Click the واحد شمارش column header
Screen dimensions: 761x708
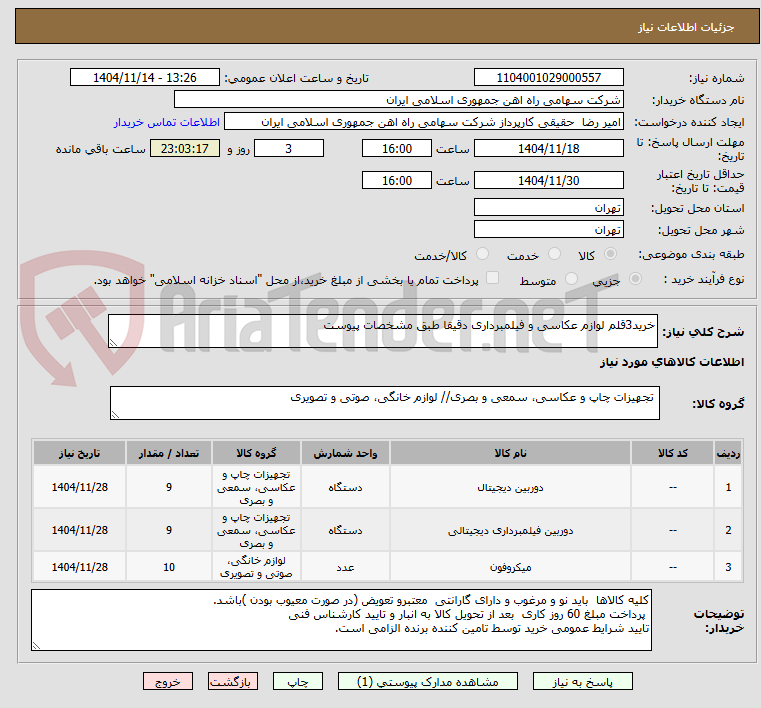(x=345, y=453)
